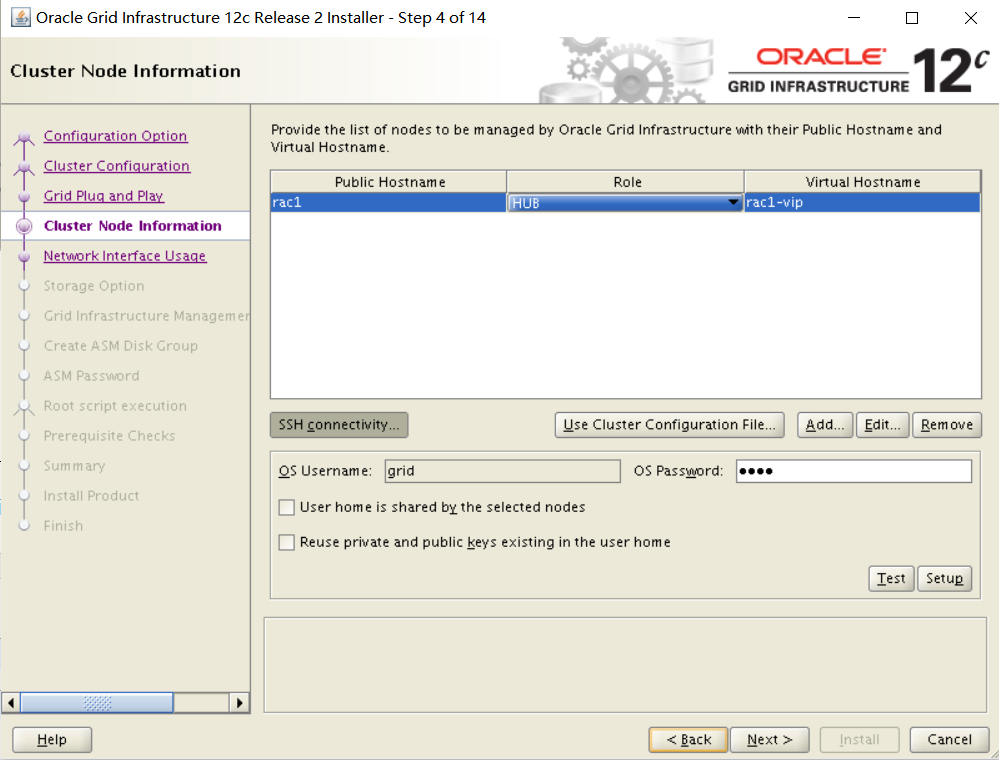Click the Create ASM Disk Group step label
The height and width of the screenshot is (760, 999).
[120, 345]
